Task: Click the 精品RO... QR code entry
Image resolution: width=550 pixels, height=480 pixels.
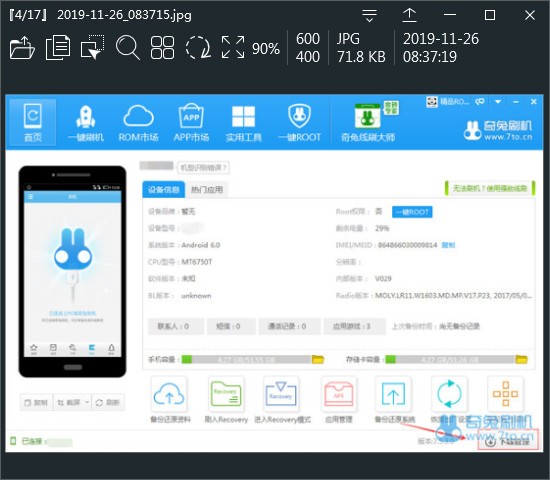Action: 447,102
